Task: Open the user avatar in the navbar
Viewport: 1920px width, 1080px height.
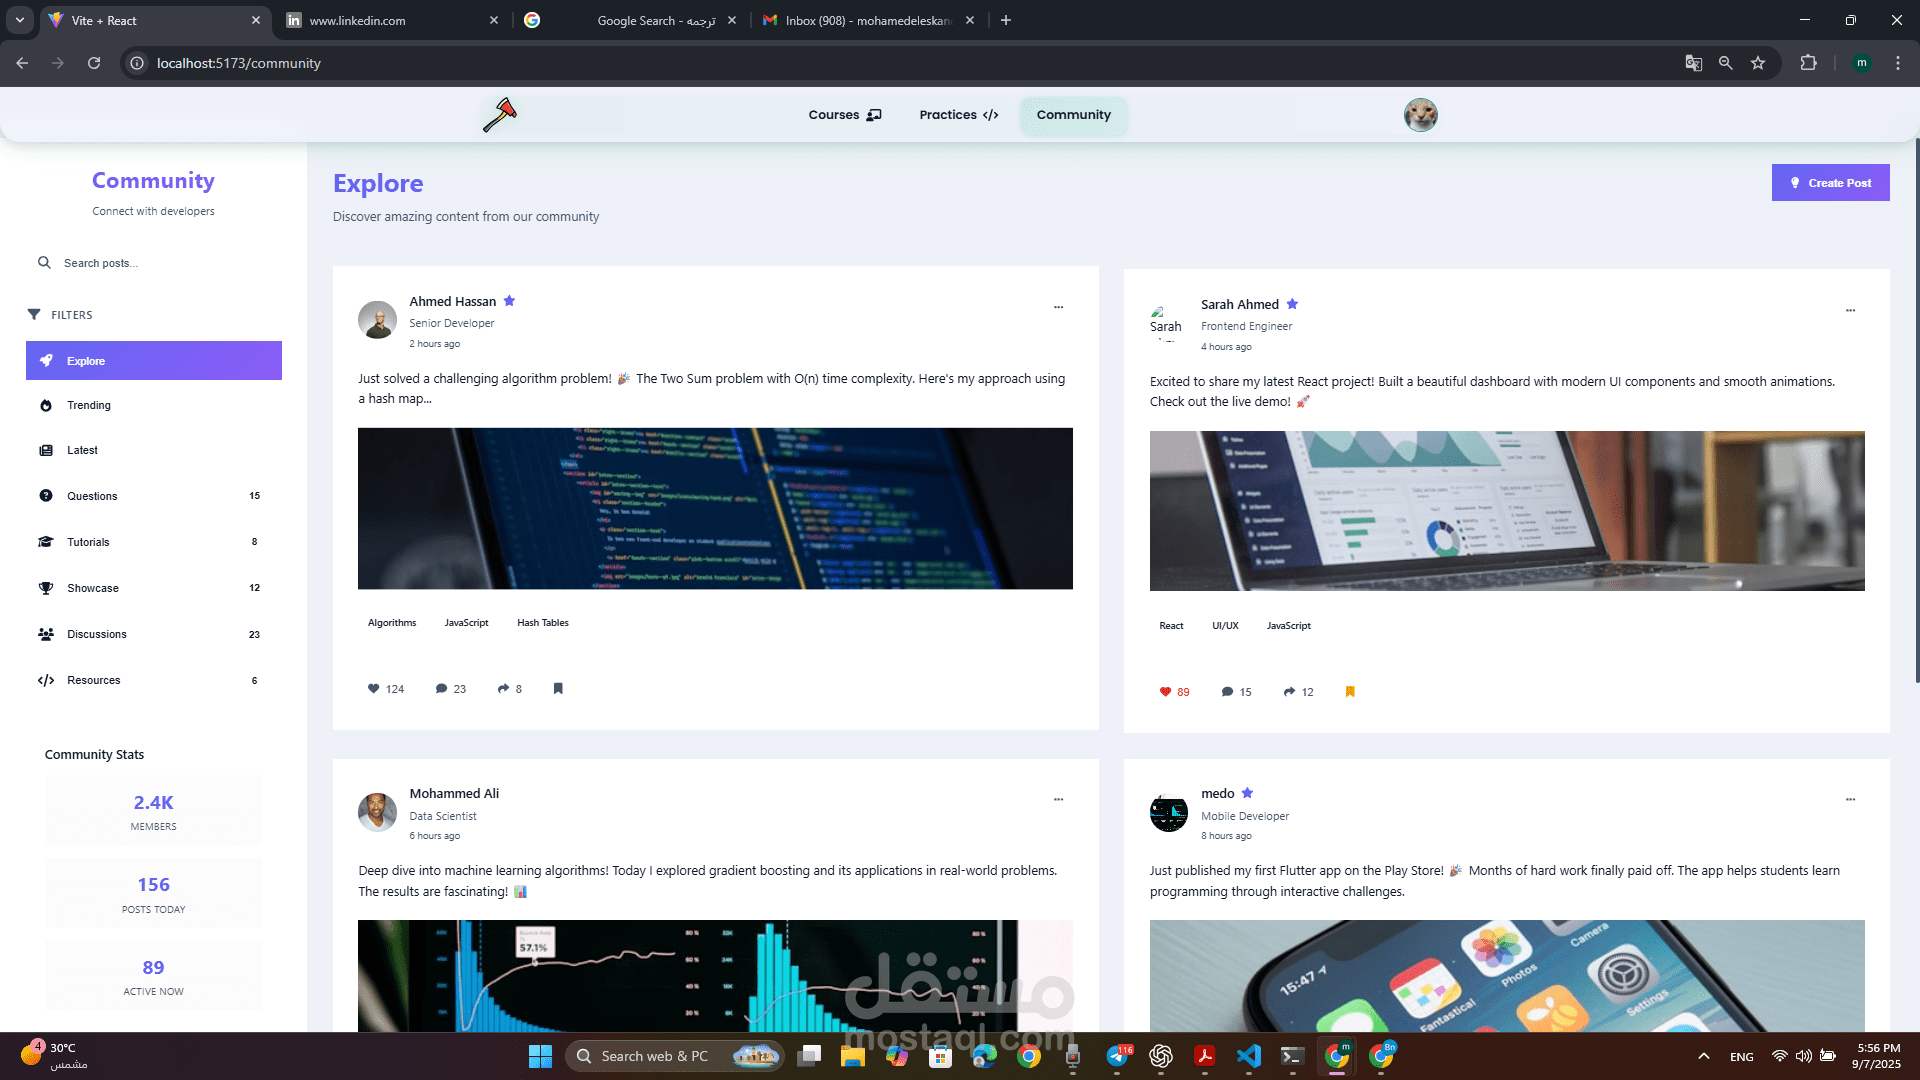Action: (x=1420, y=115)
